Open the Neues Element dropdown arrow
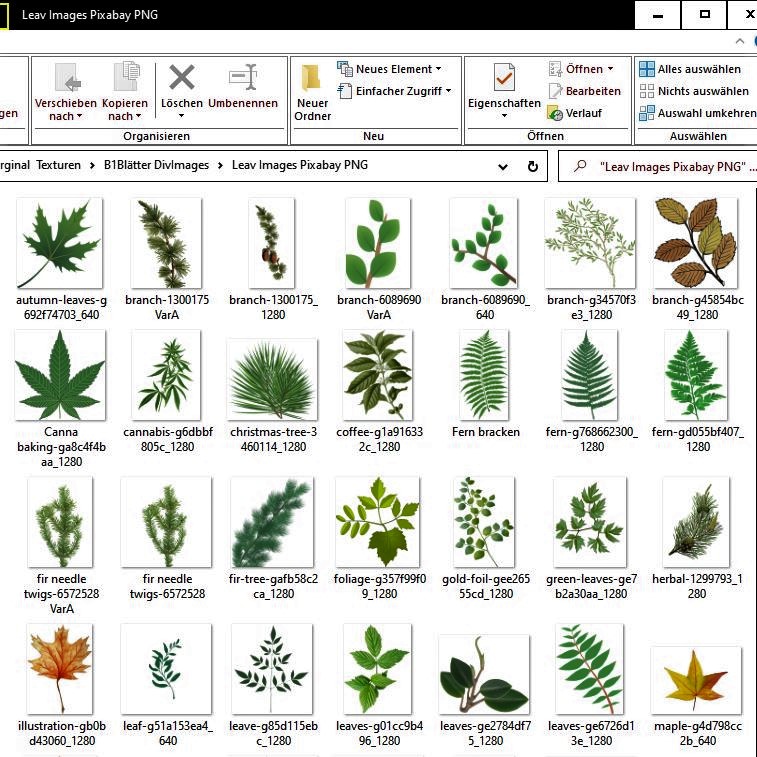757x757 pixels. tap(438, 69)
